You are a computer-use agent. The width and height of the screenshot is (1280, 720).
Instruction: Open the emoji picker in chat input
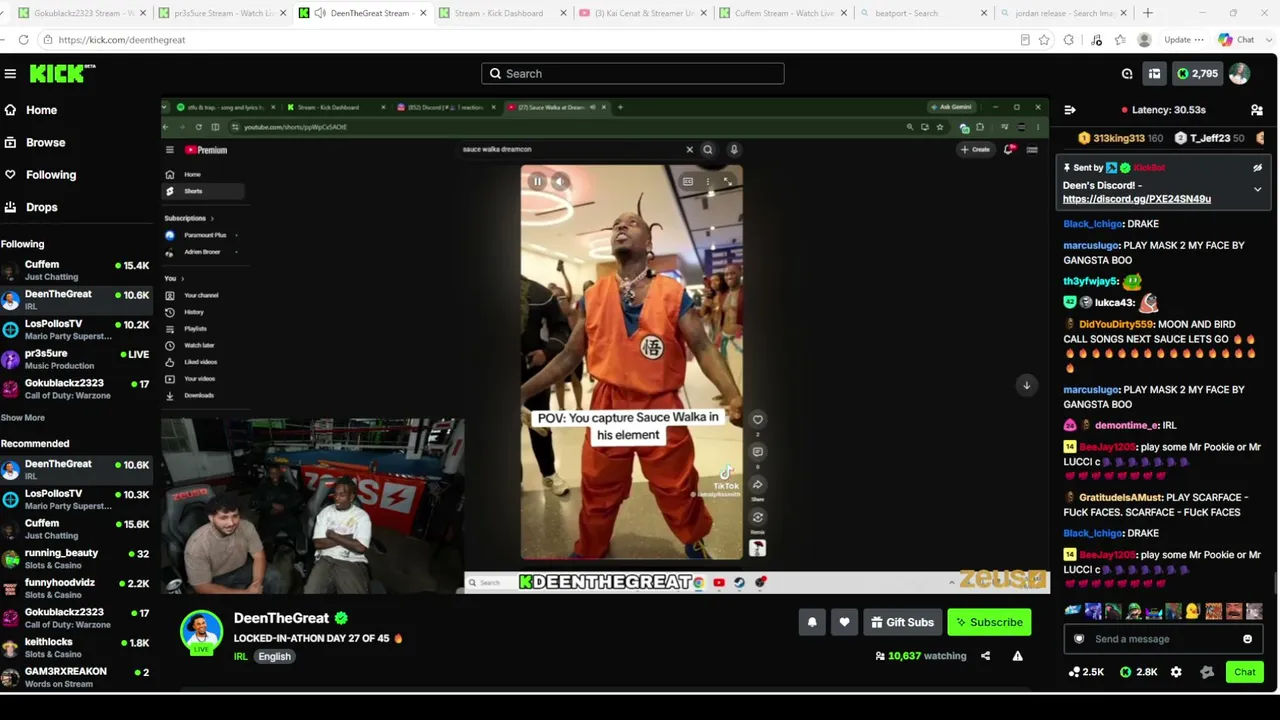click(1247, 639)
